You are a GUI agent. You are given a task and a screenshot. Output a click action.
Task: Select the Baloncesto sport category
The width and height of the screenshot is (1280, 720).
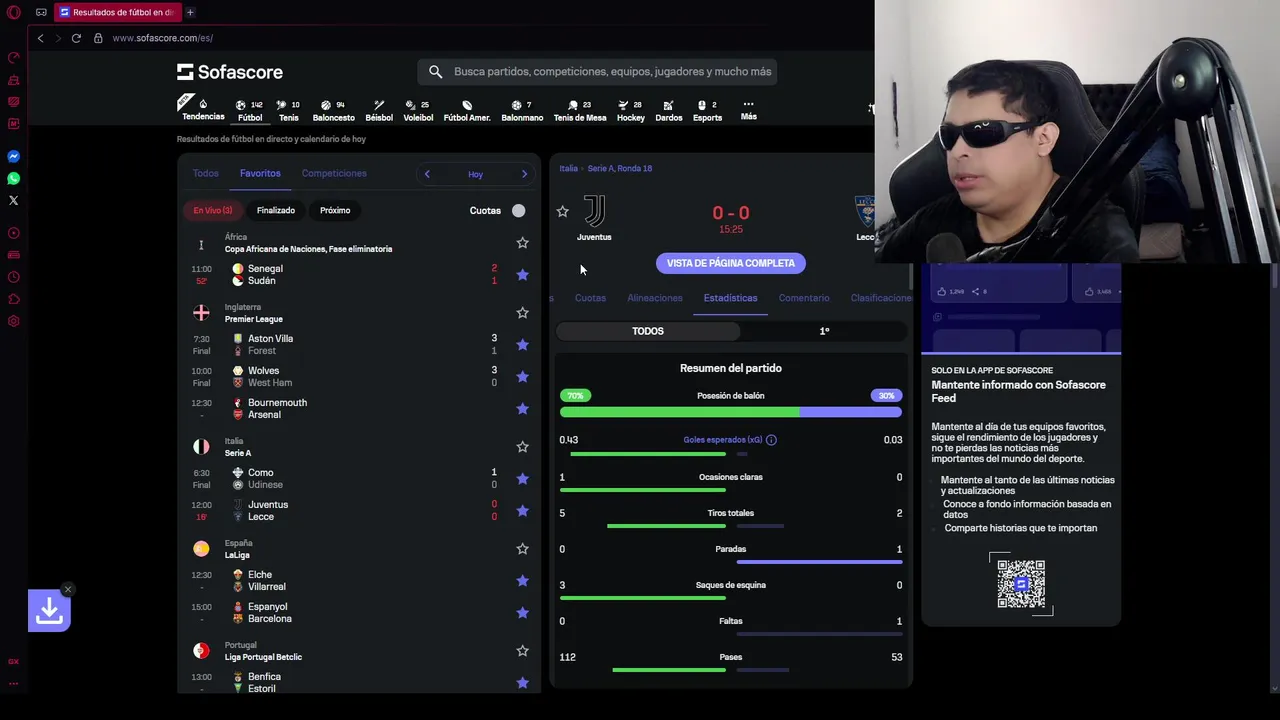click(x=333, y=110)
